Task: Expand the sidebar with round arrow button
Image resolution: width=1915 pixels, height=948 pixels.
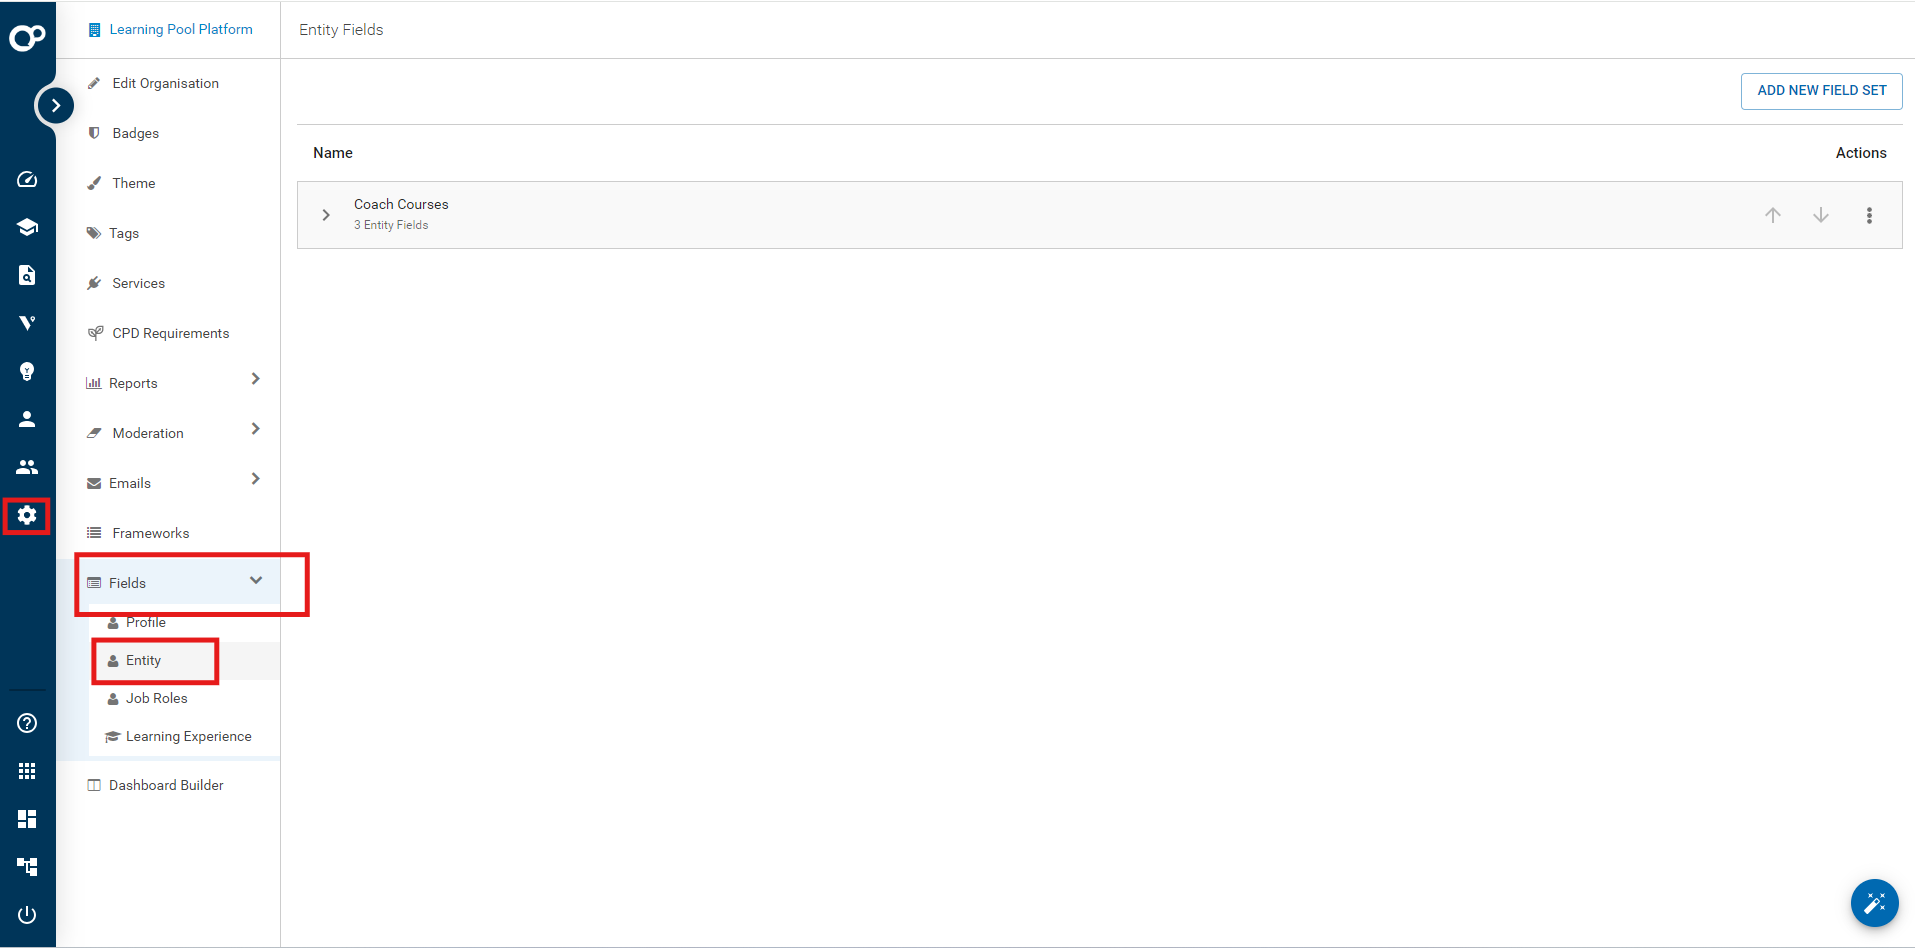Action: click(x=56, y=105)
